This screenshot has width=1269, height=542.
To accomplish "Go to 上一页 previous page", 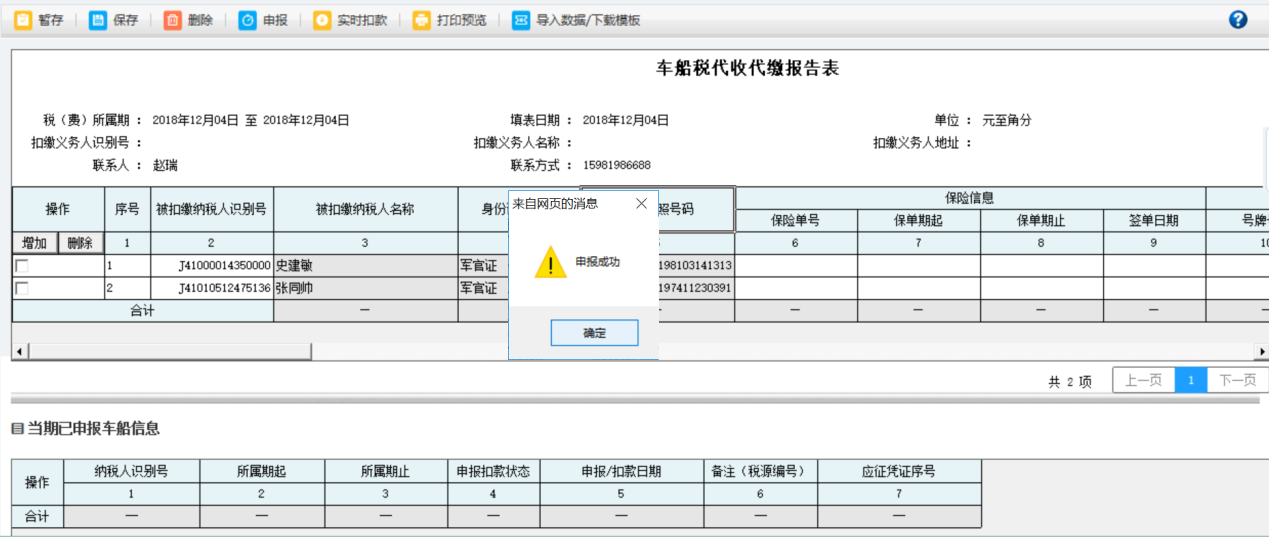I will click(1142, 380).
